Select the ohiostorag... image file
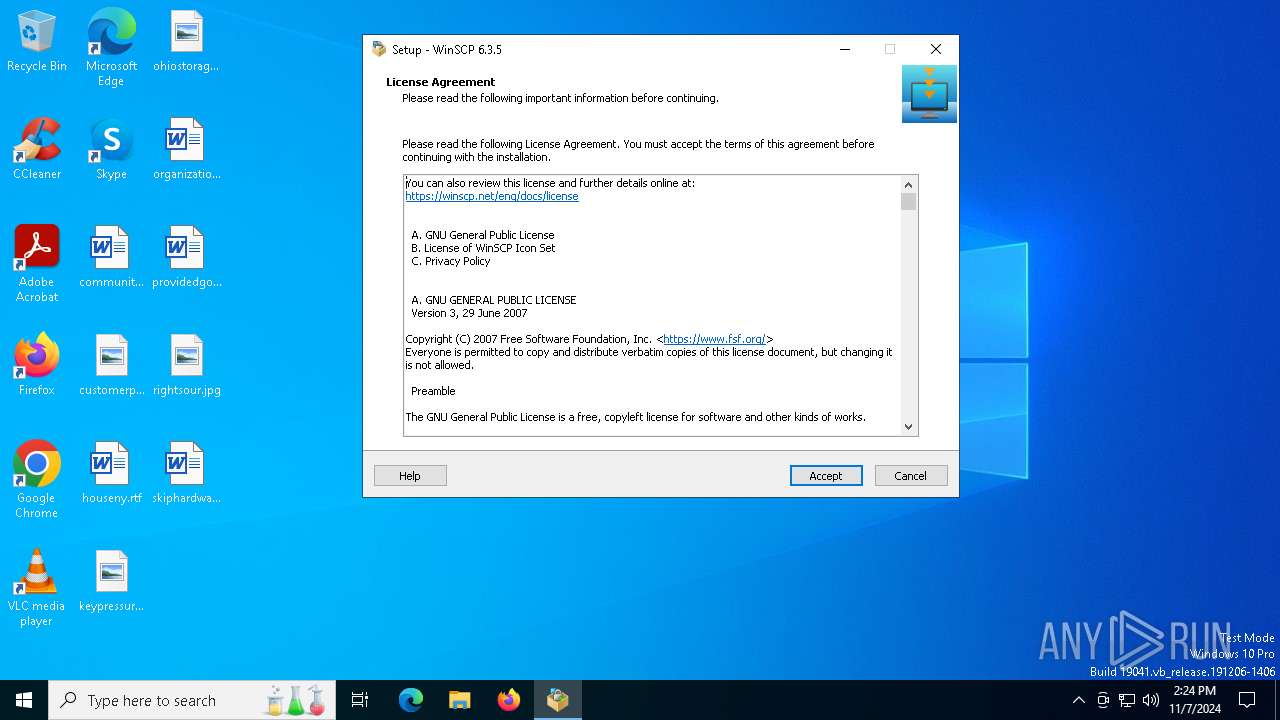This screenshot has height=720, width=1280. click(186, 42)
